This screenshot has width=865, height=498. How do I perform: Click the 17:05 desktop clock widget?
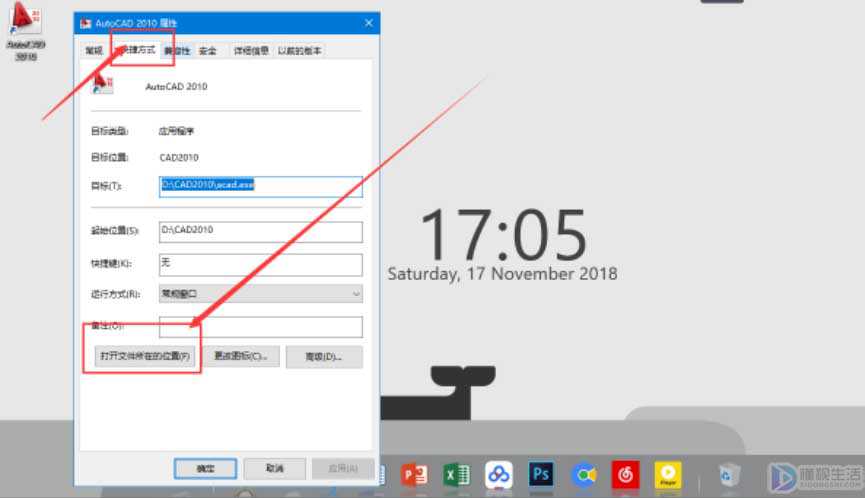click(x=503, y=235)
